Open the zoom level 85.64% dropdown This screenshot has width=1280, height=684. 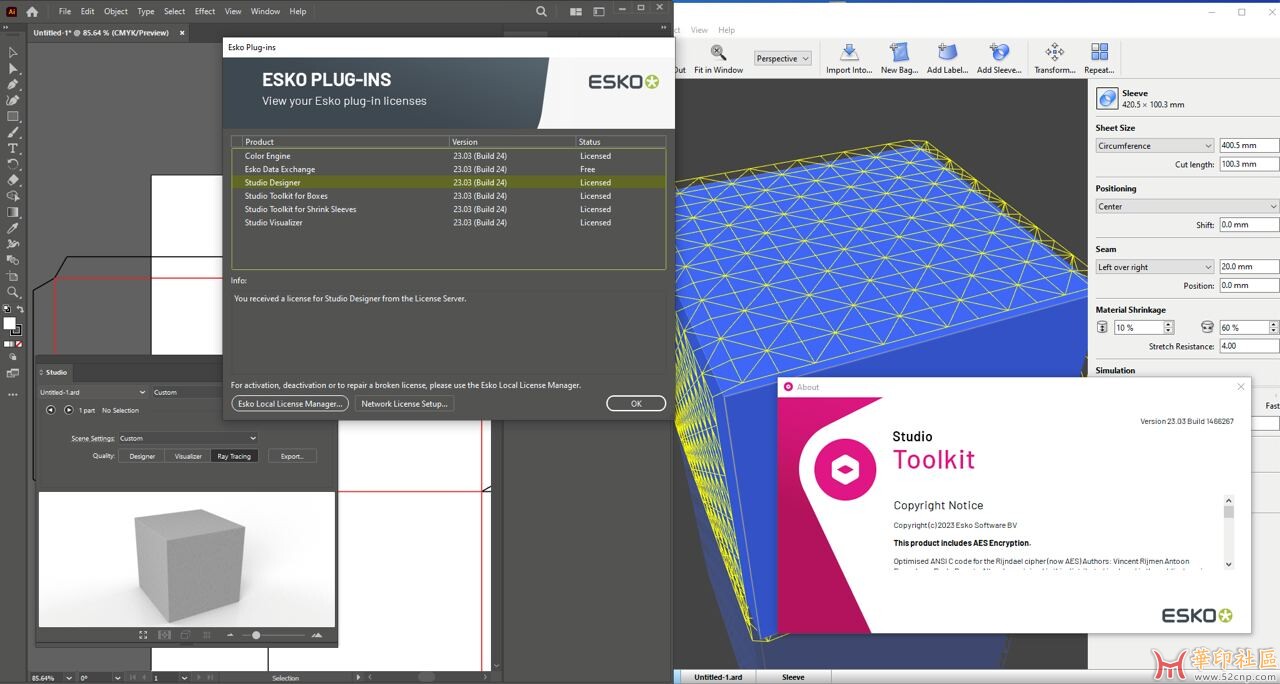(x=68, y=678)
